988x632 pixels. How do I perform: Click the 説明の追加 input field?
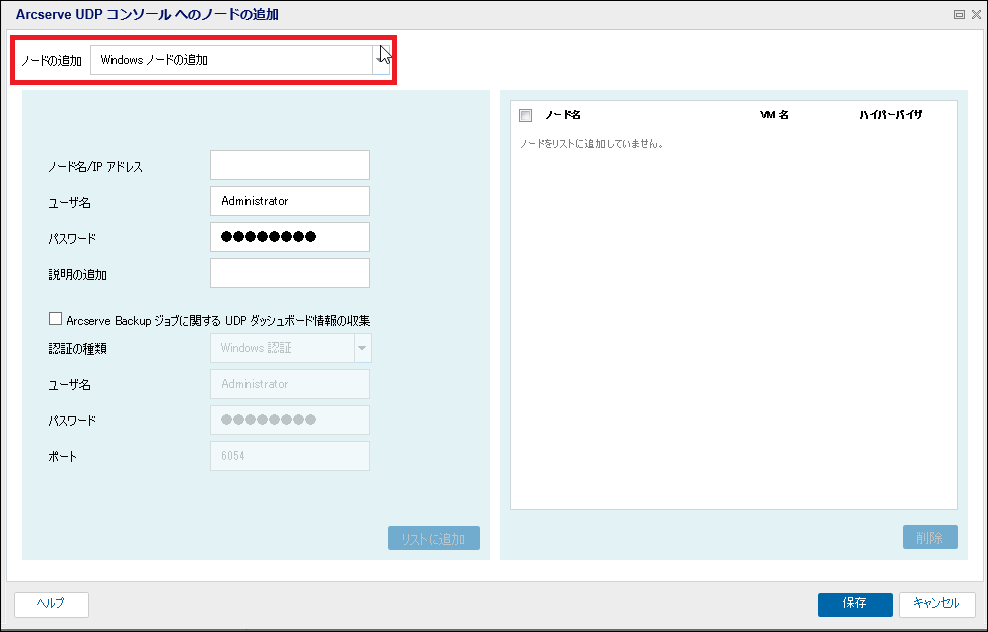pyautogui.click(x=290, y=273)
